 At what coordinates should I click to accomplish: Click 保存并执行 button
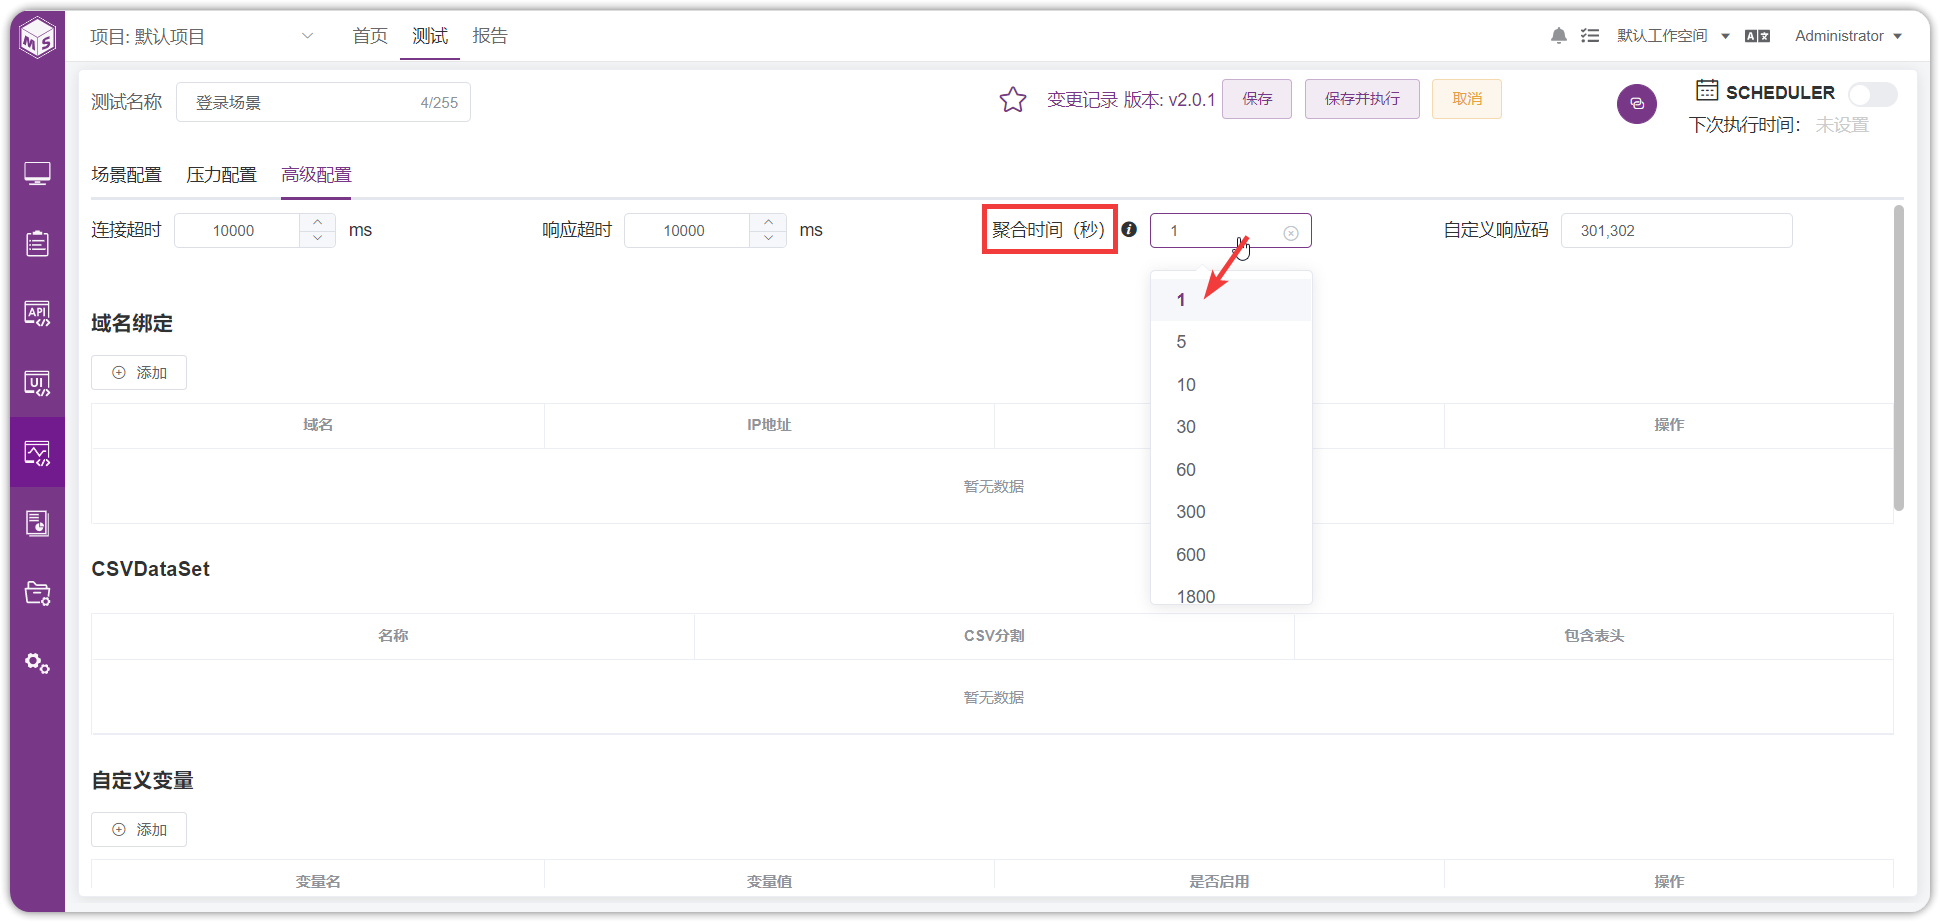[x=1362, y=99]
